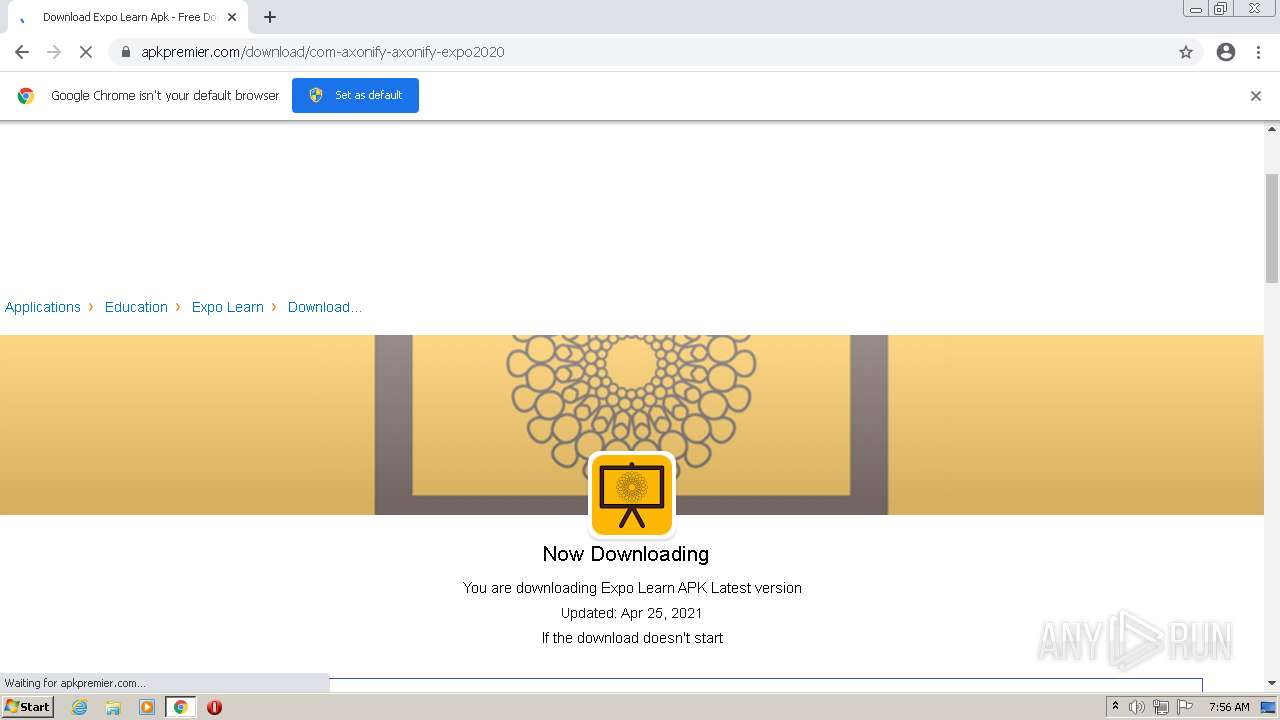
Task: Click the Expo Learn banner image
Action: 631,425
